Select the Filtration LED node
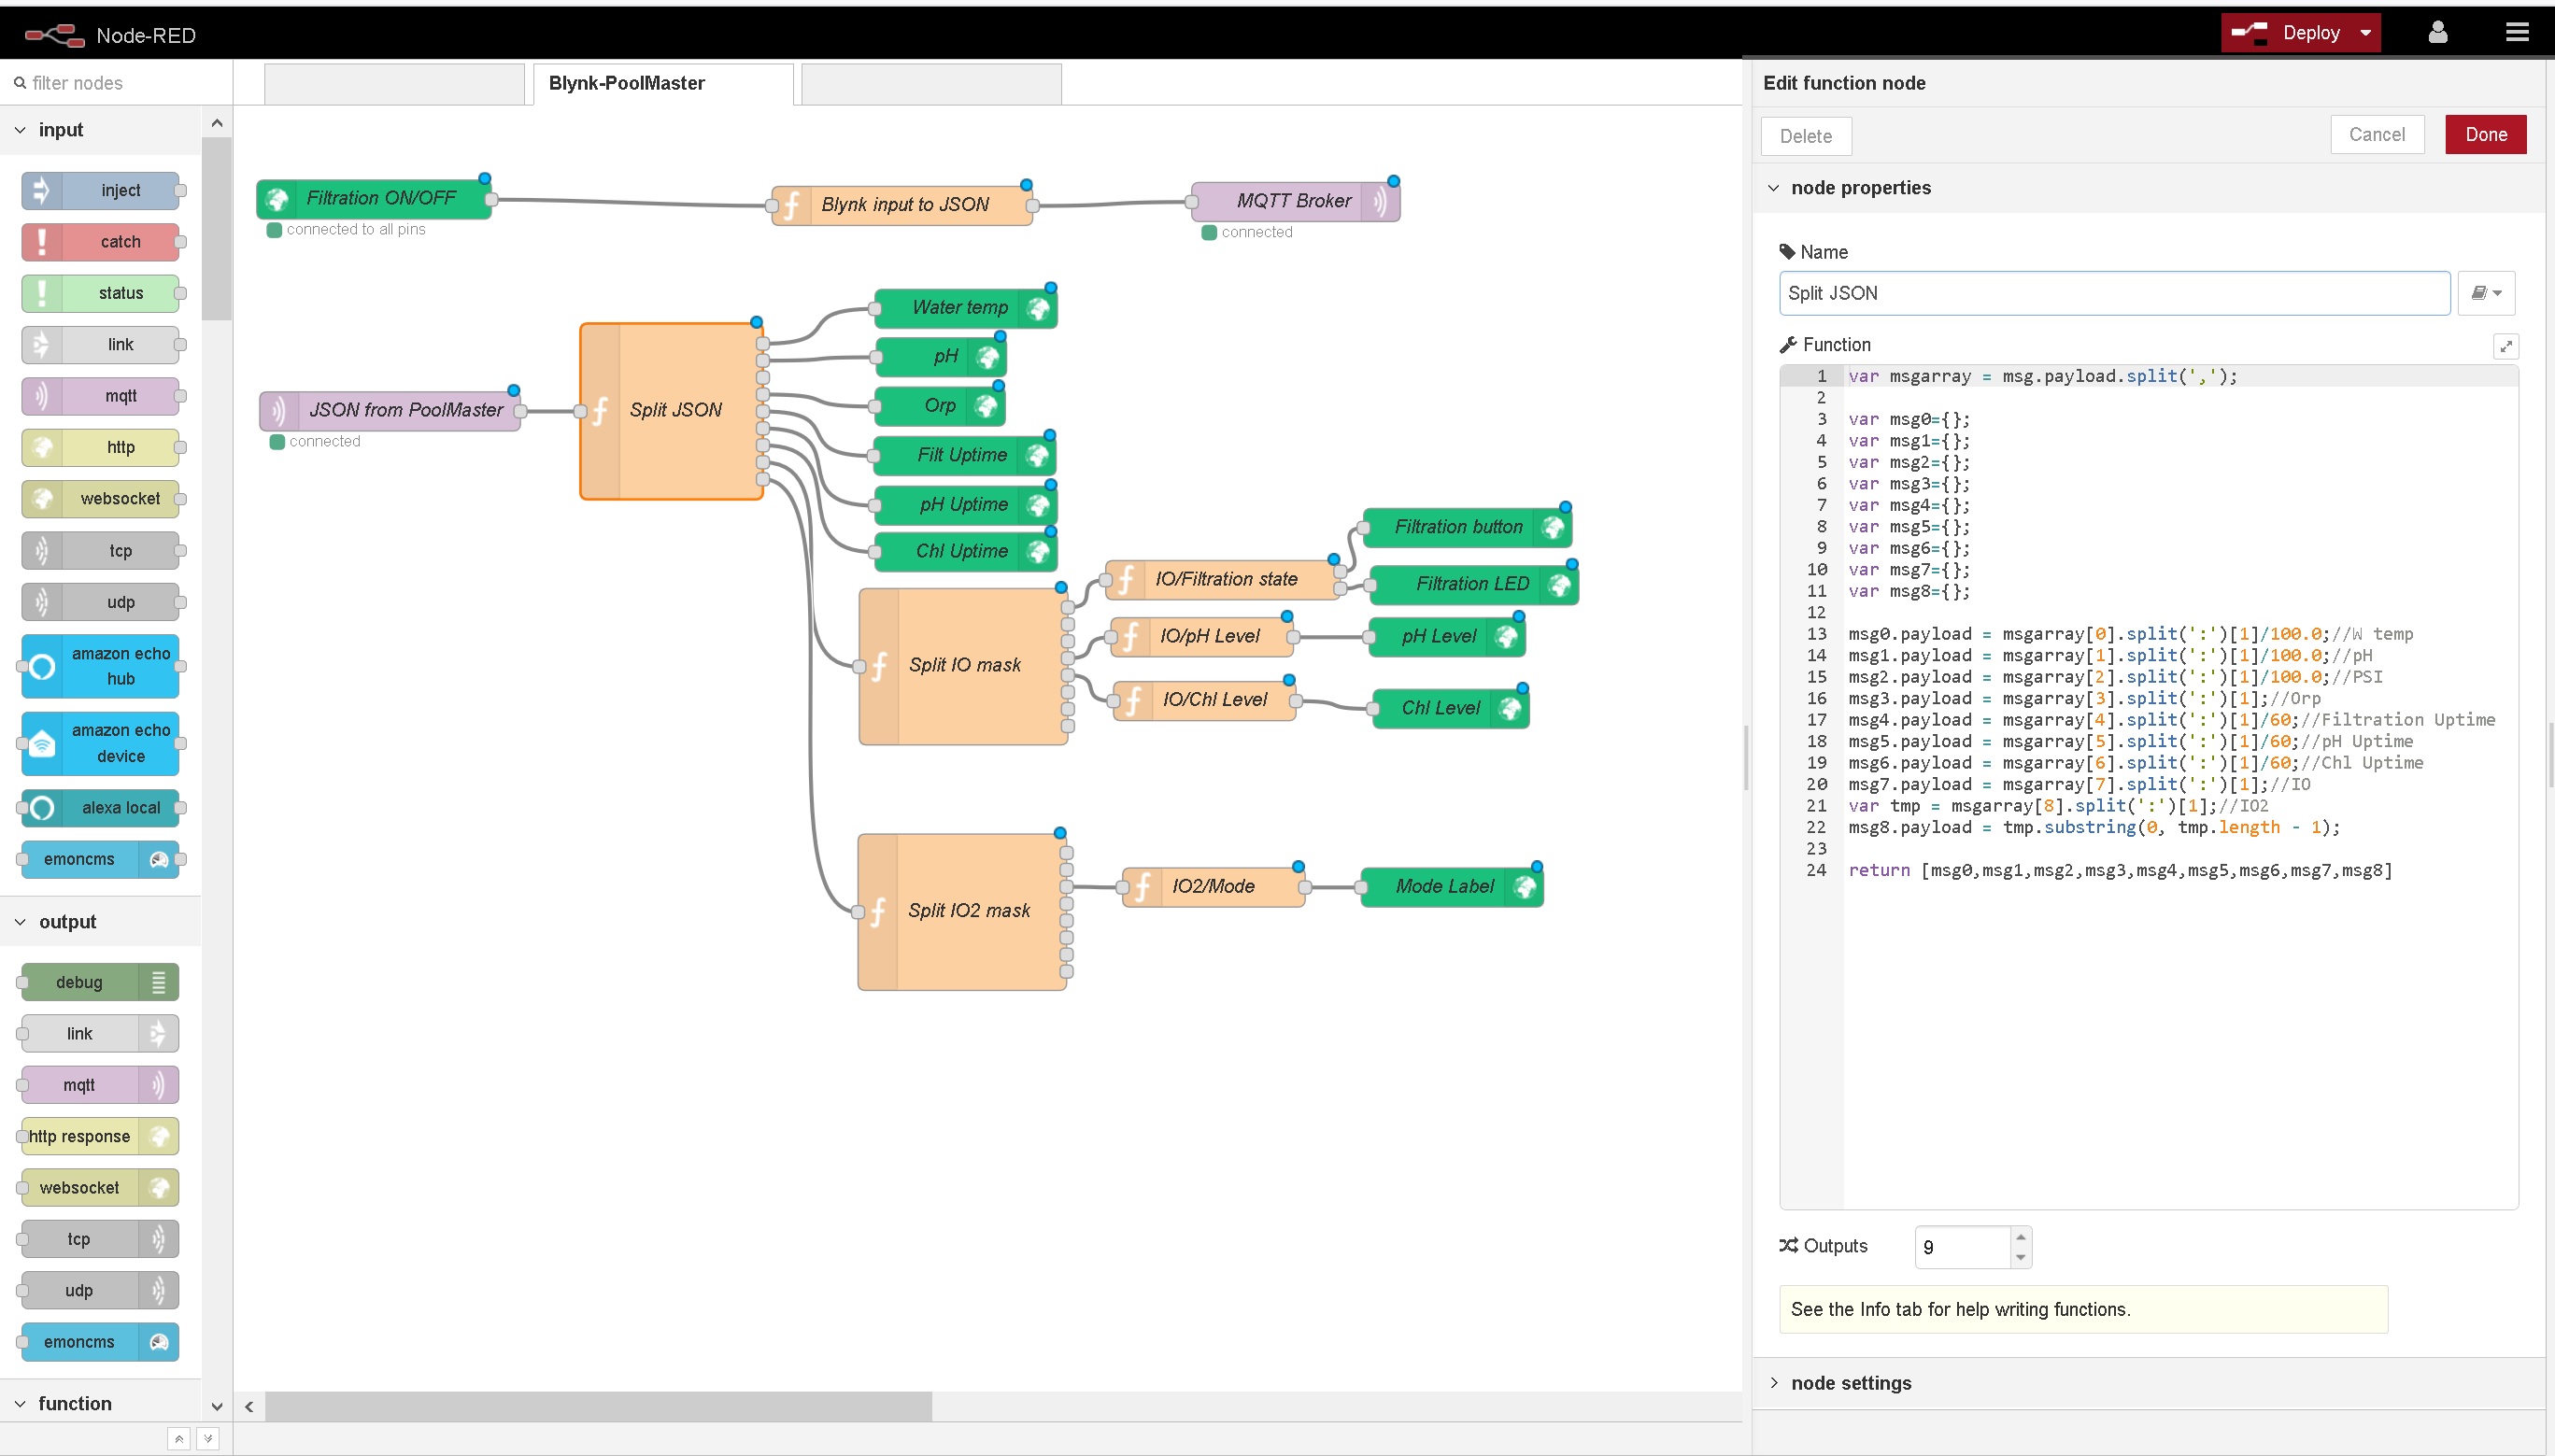The image size is (2555, 1456). [1474, 584]
